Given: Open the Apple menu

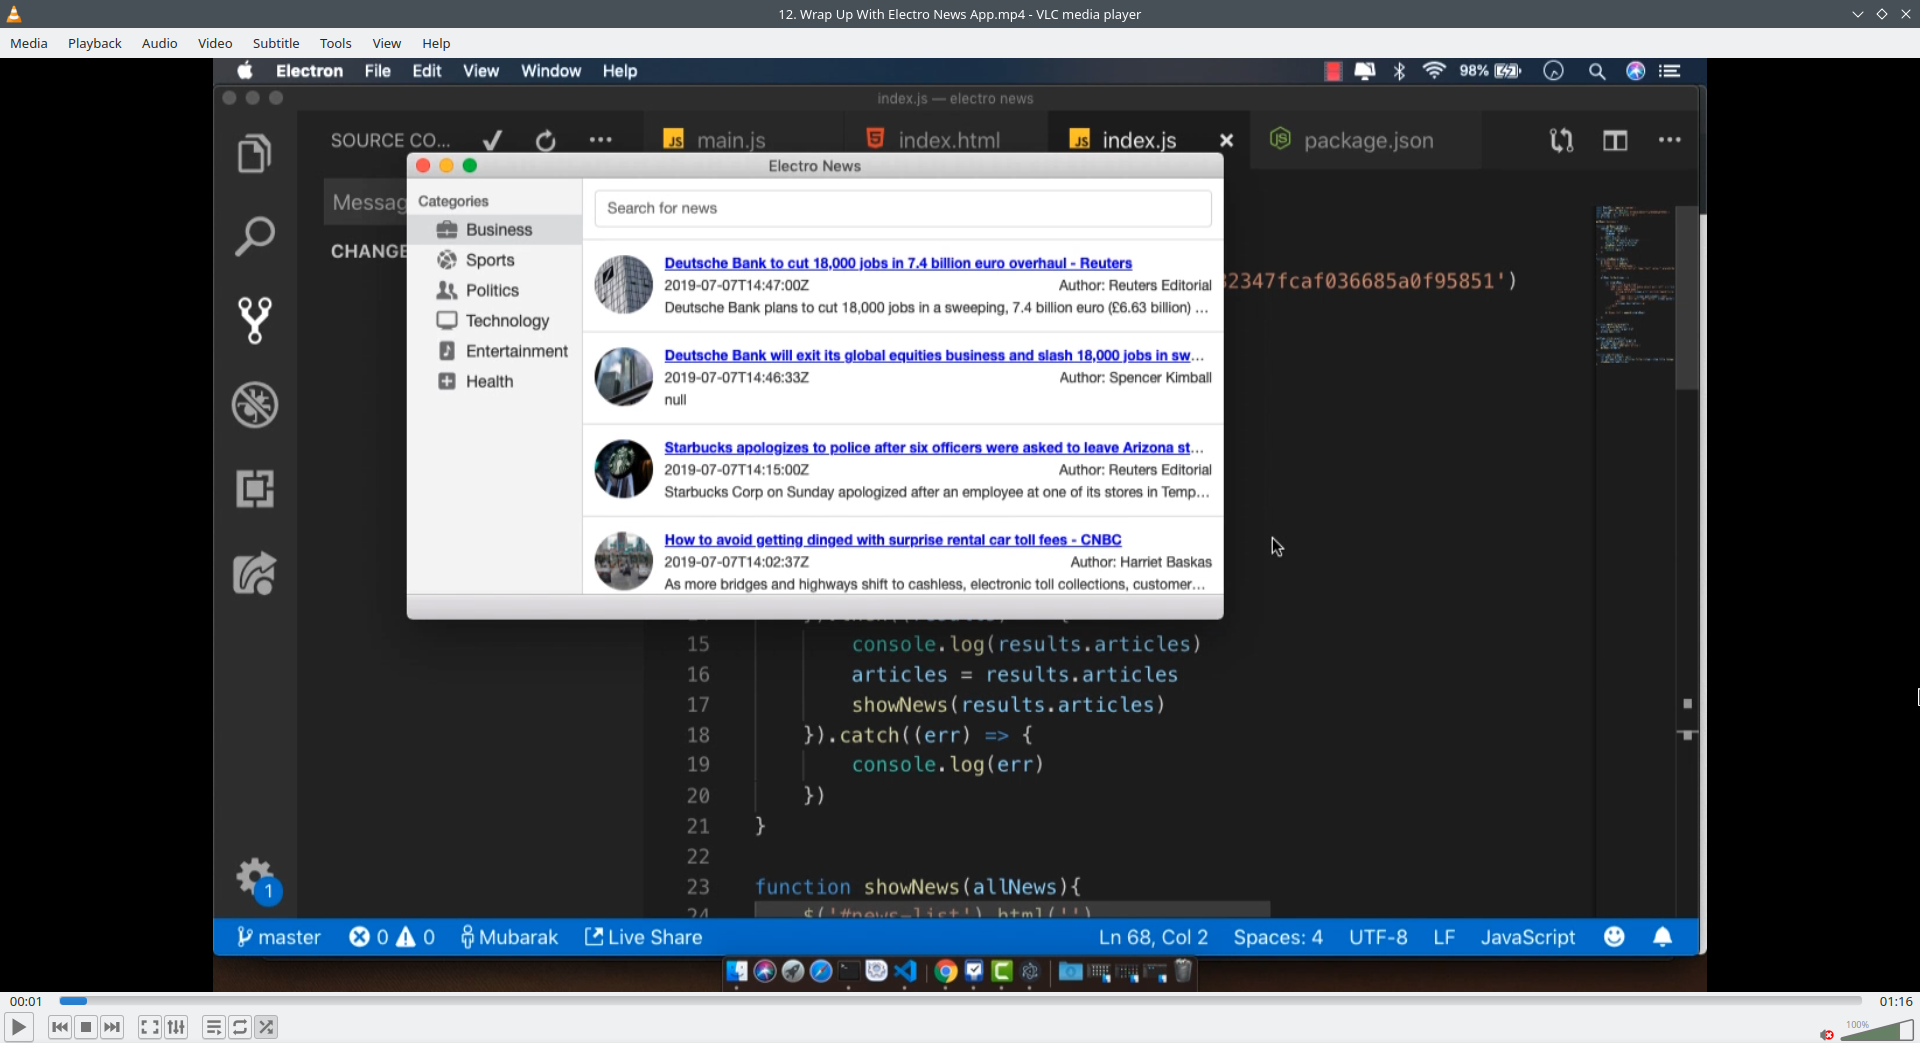Looking at the screenshot, I should [x=245, y=71].
